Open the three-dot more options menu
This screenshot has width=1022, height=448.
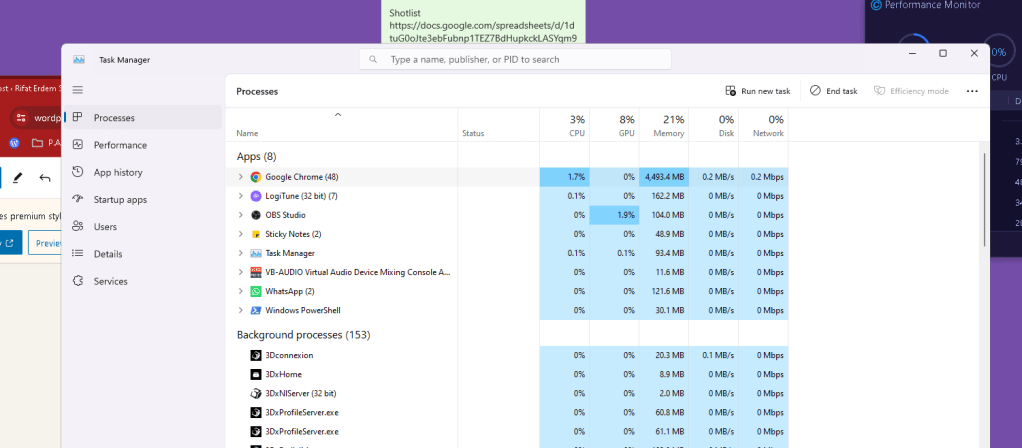pyautogui.click(x=972, y=91)
